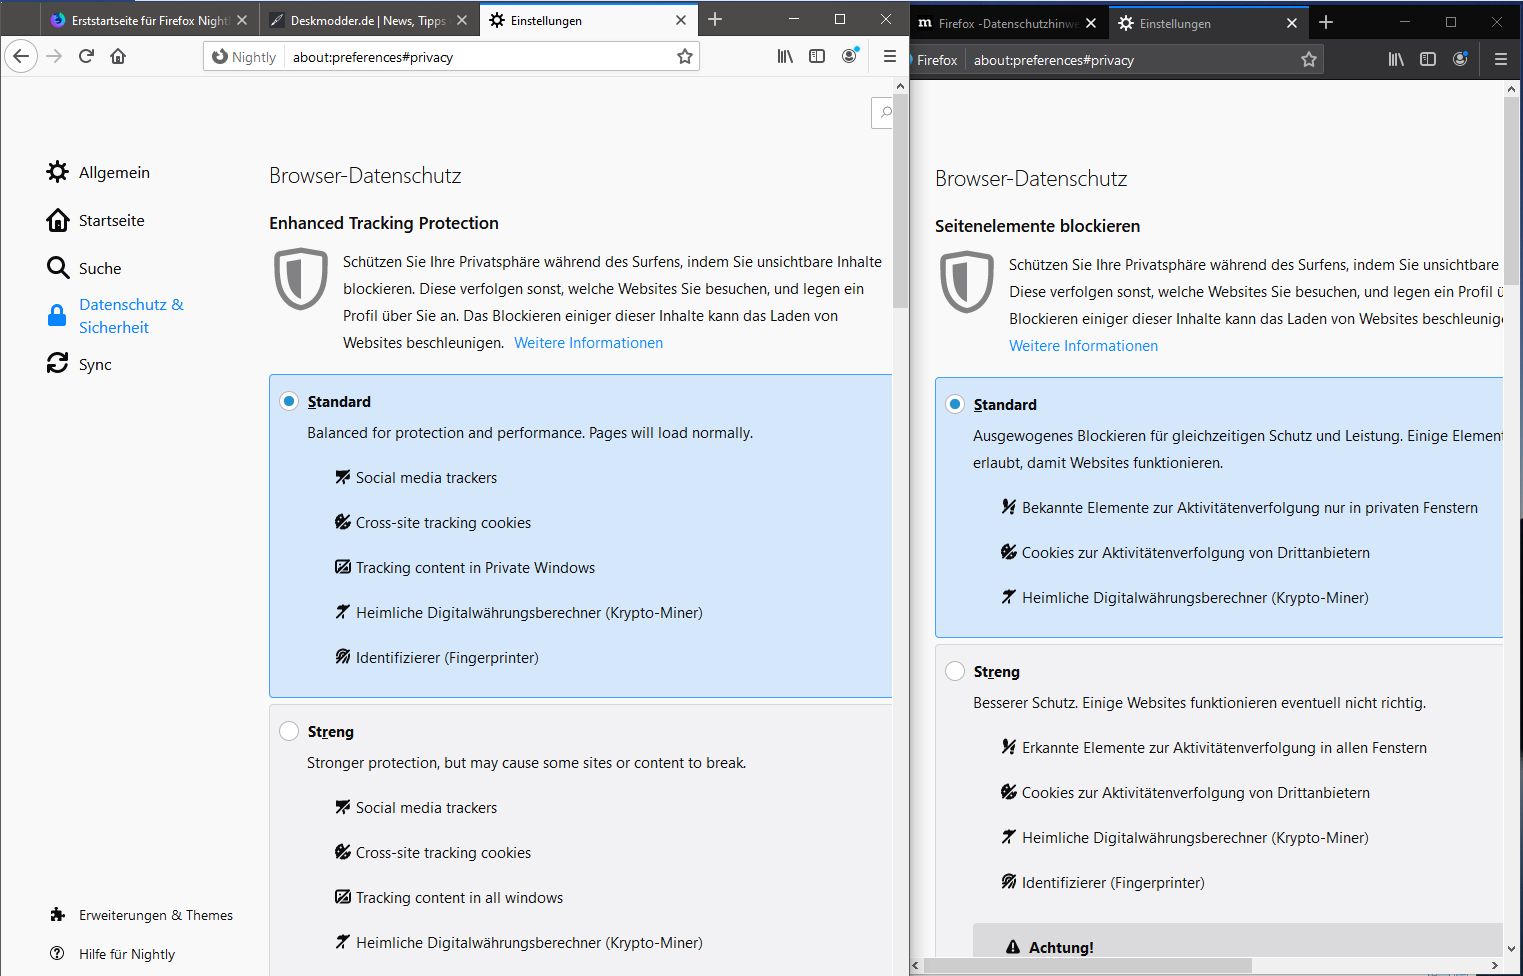This screenshot has width=1523, height=976.
Task: Bookmark page with star in Nightly address bar
Action: click(684, 57)
